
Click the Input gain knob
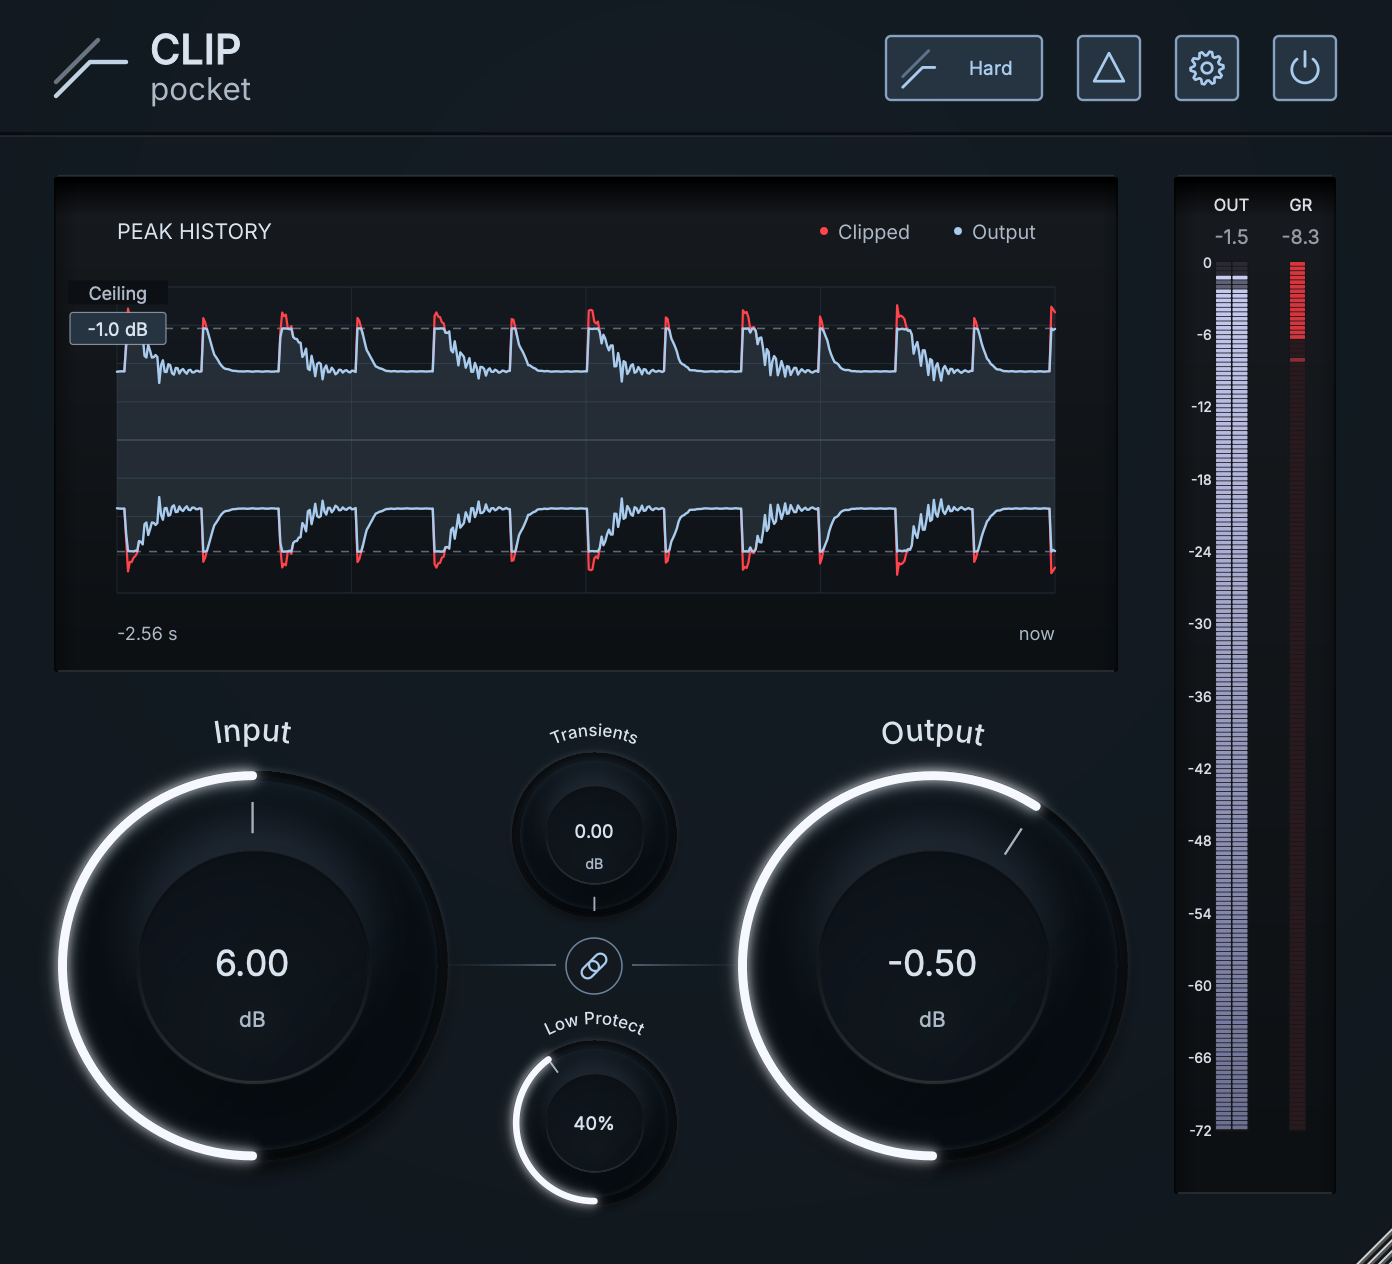(x=252, y=966)
